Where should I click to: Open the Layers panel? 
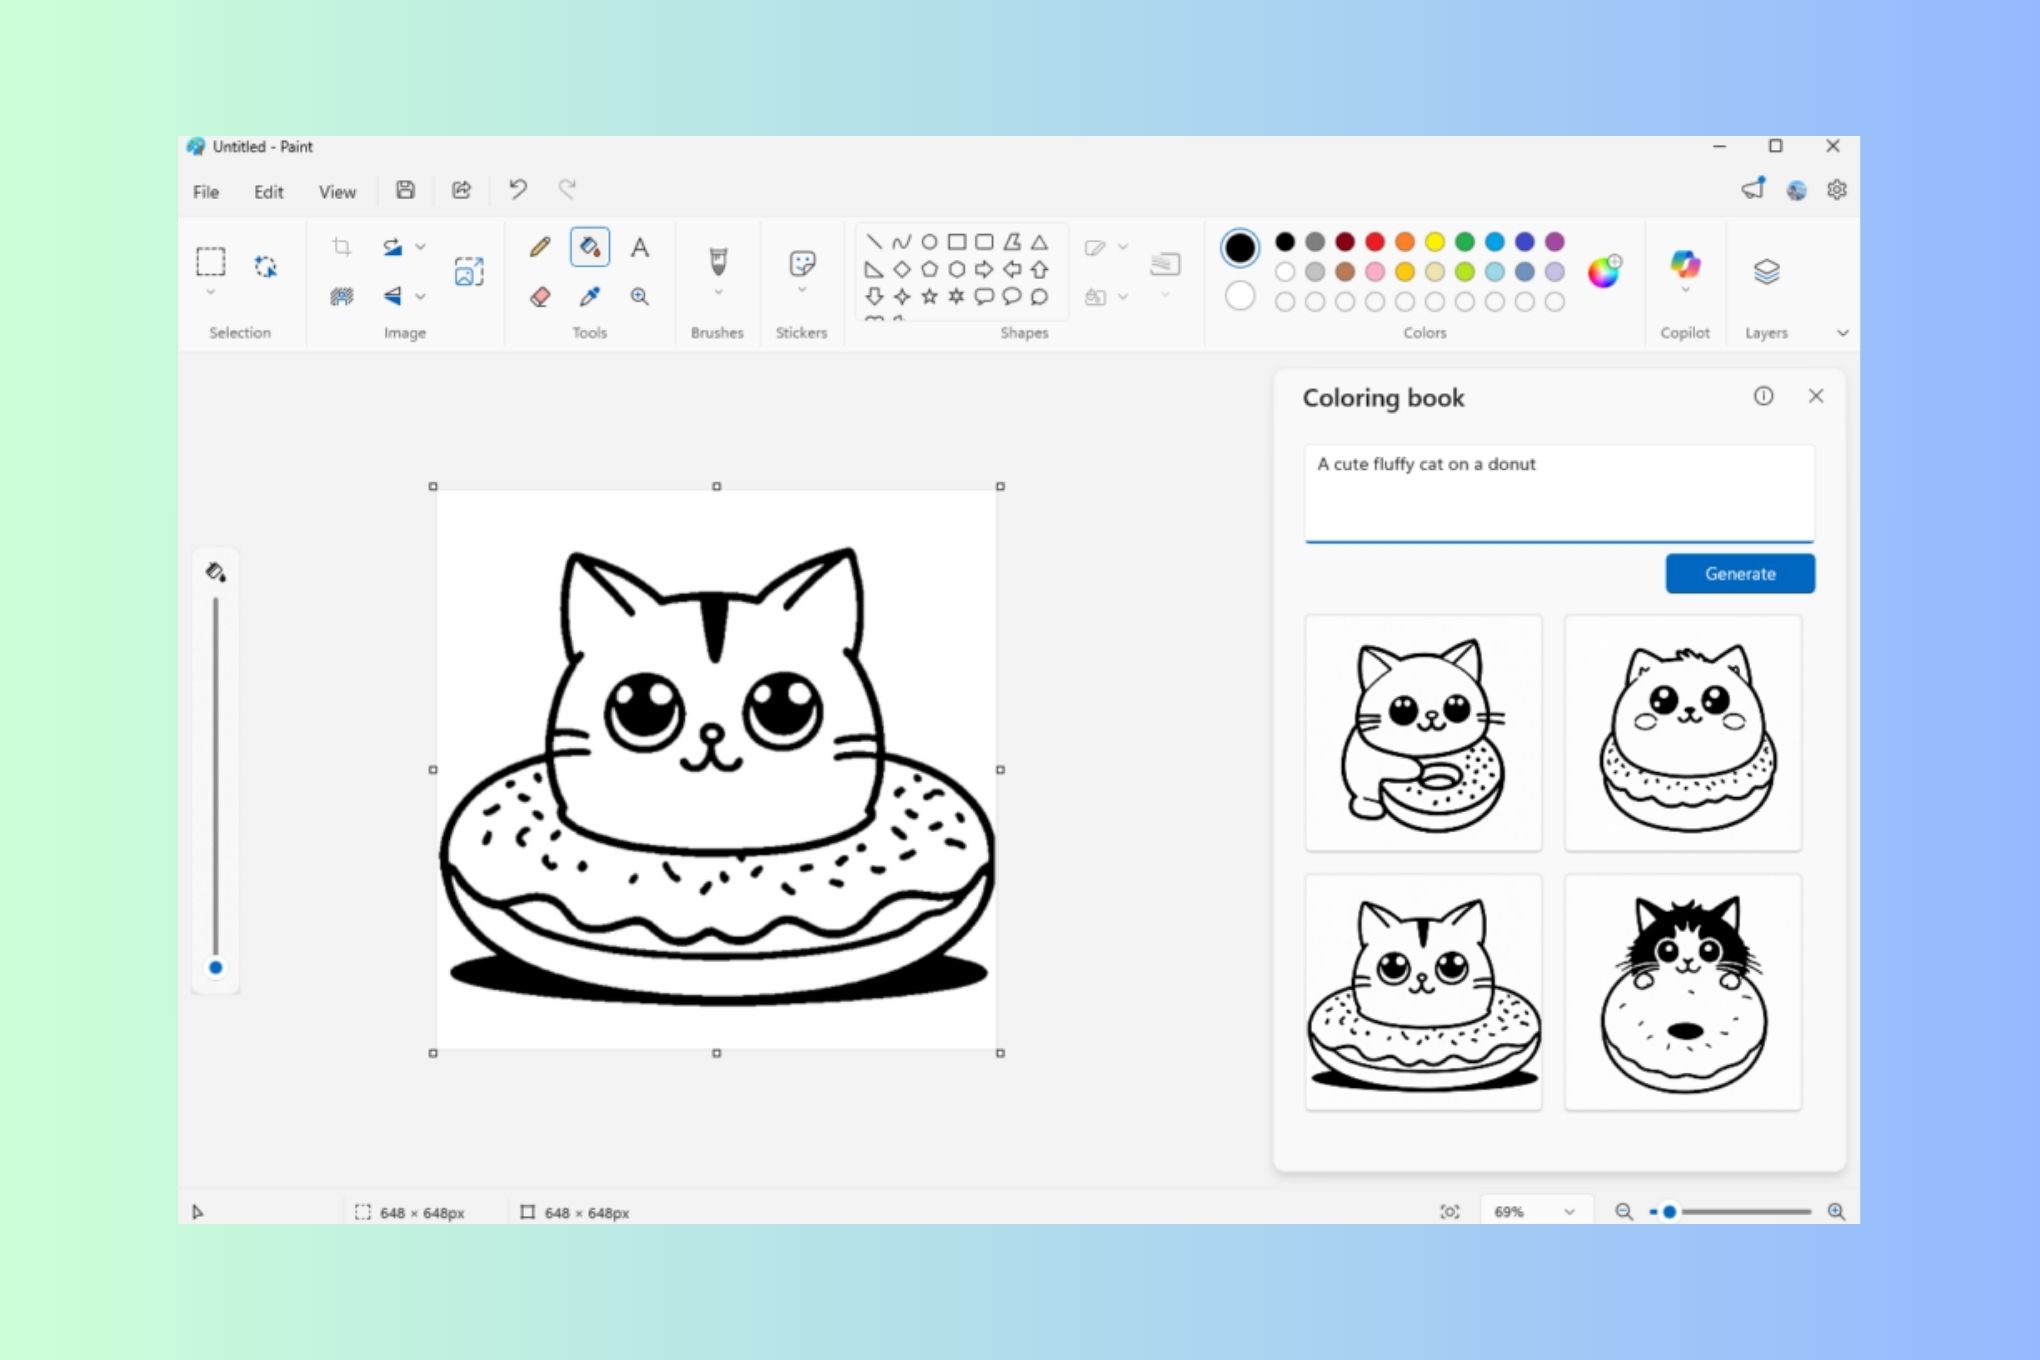click(x=1766, y=270)
